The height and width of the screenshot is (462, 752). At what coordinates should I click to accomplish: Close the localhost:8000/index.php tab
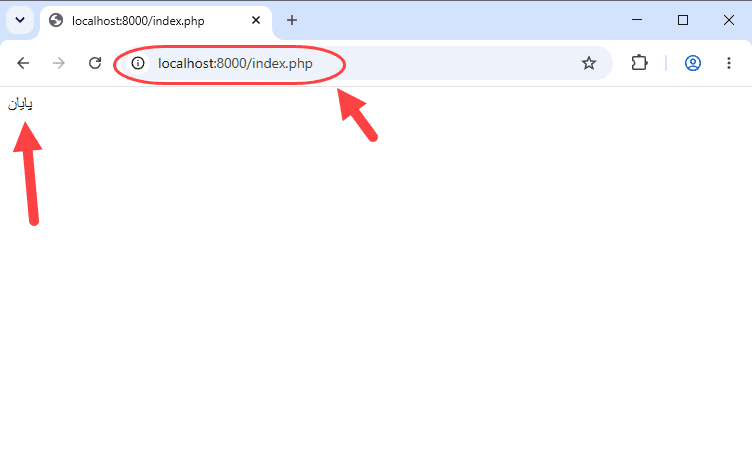click(256, 20)
